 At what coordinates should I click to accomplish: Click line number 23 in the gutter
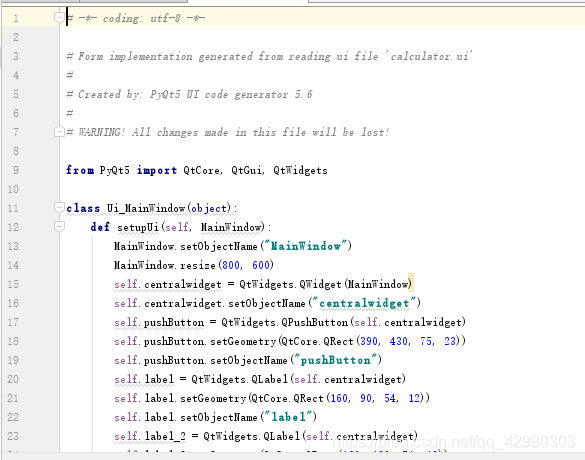(x=13, y=436)
